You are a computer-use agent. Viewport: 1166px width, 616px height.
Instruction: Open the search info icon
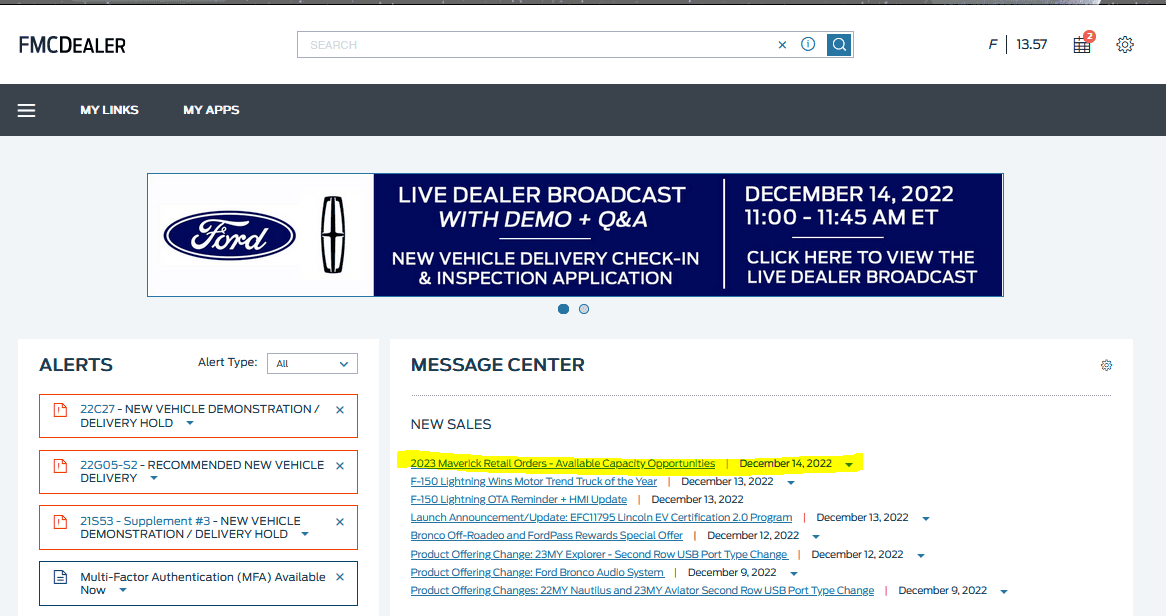(808, 45)
